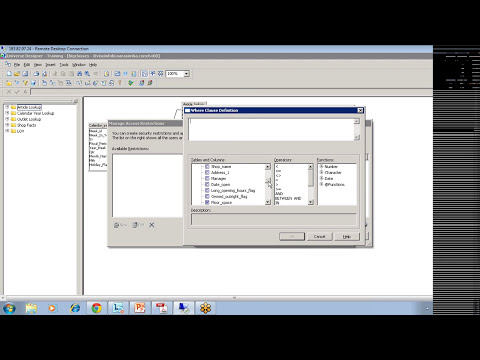Click the greyed OK button in Where Clause dialog
This screenshot has height=360, width=480.
[x=292, y=236]
